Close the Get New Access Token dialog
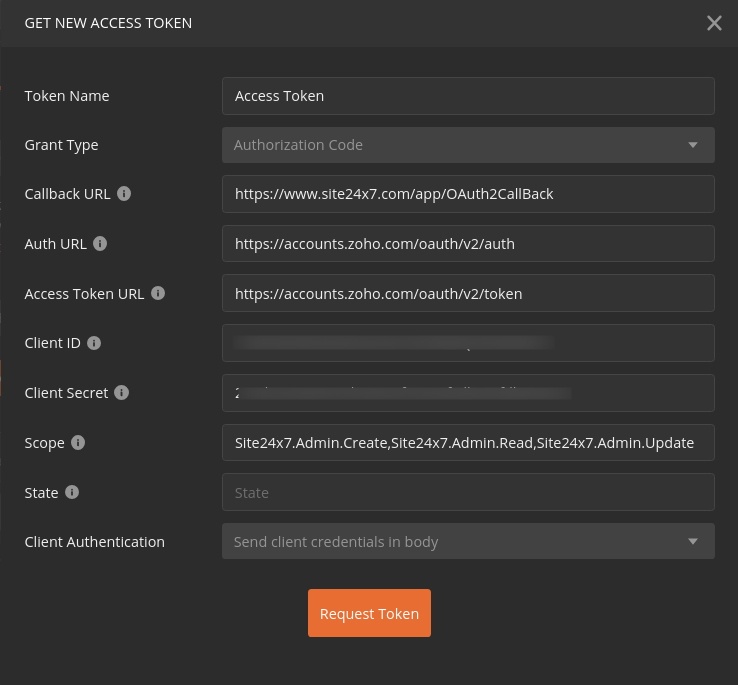Image resolution: width=738 pixels, height=685 pixels. pyautogui.click(x=714, y=23)
